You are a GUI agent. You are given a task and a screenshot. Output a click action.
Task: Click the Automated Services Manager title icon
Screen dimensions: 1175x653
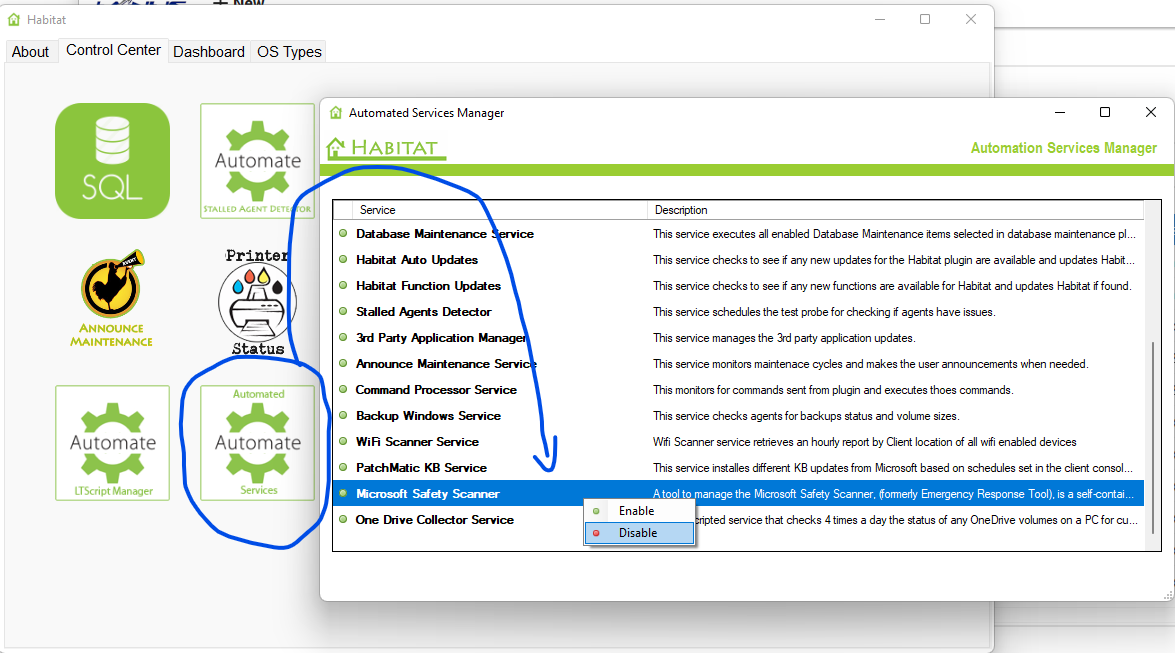click(336, 112)
